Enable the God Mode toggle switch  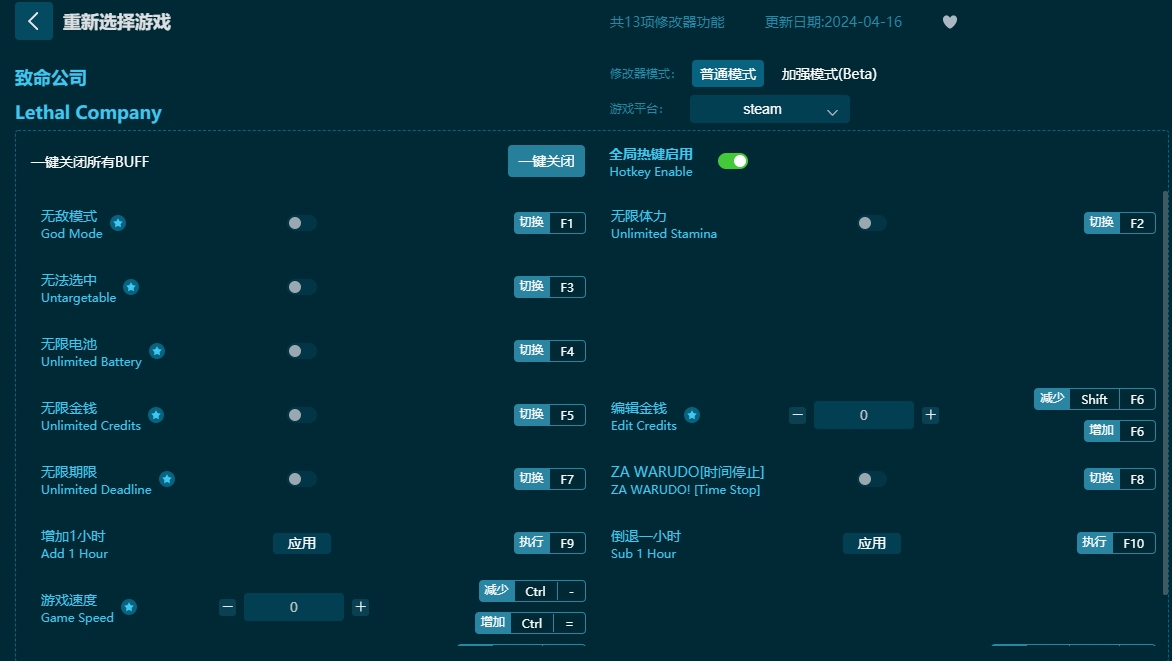coord(301,223)
